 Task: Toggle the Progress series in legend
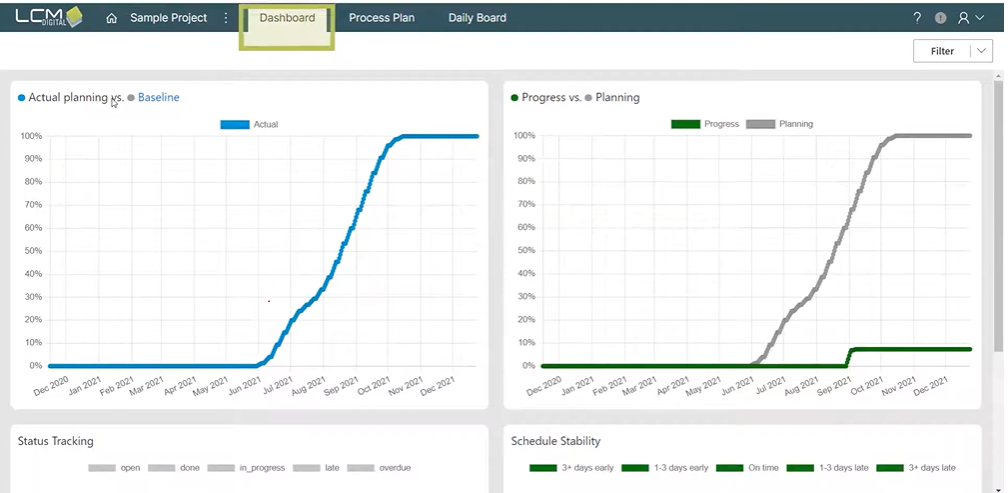click(704, 124)
